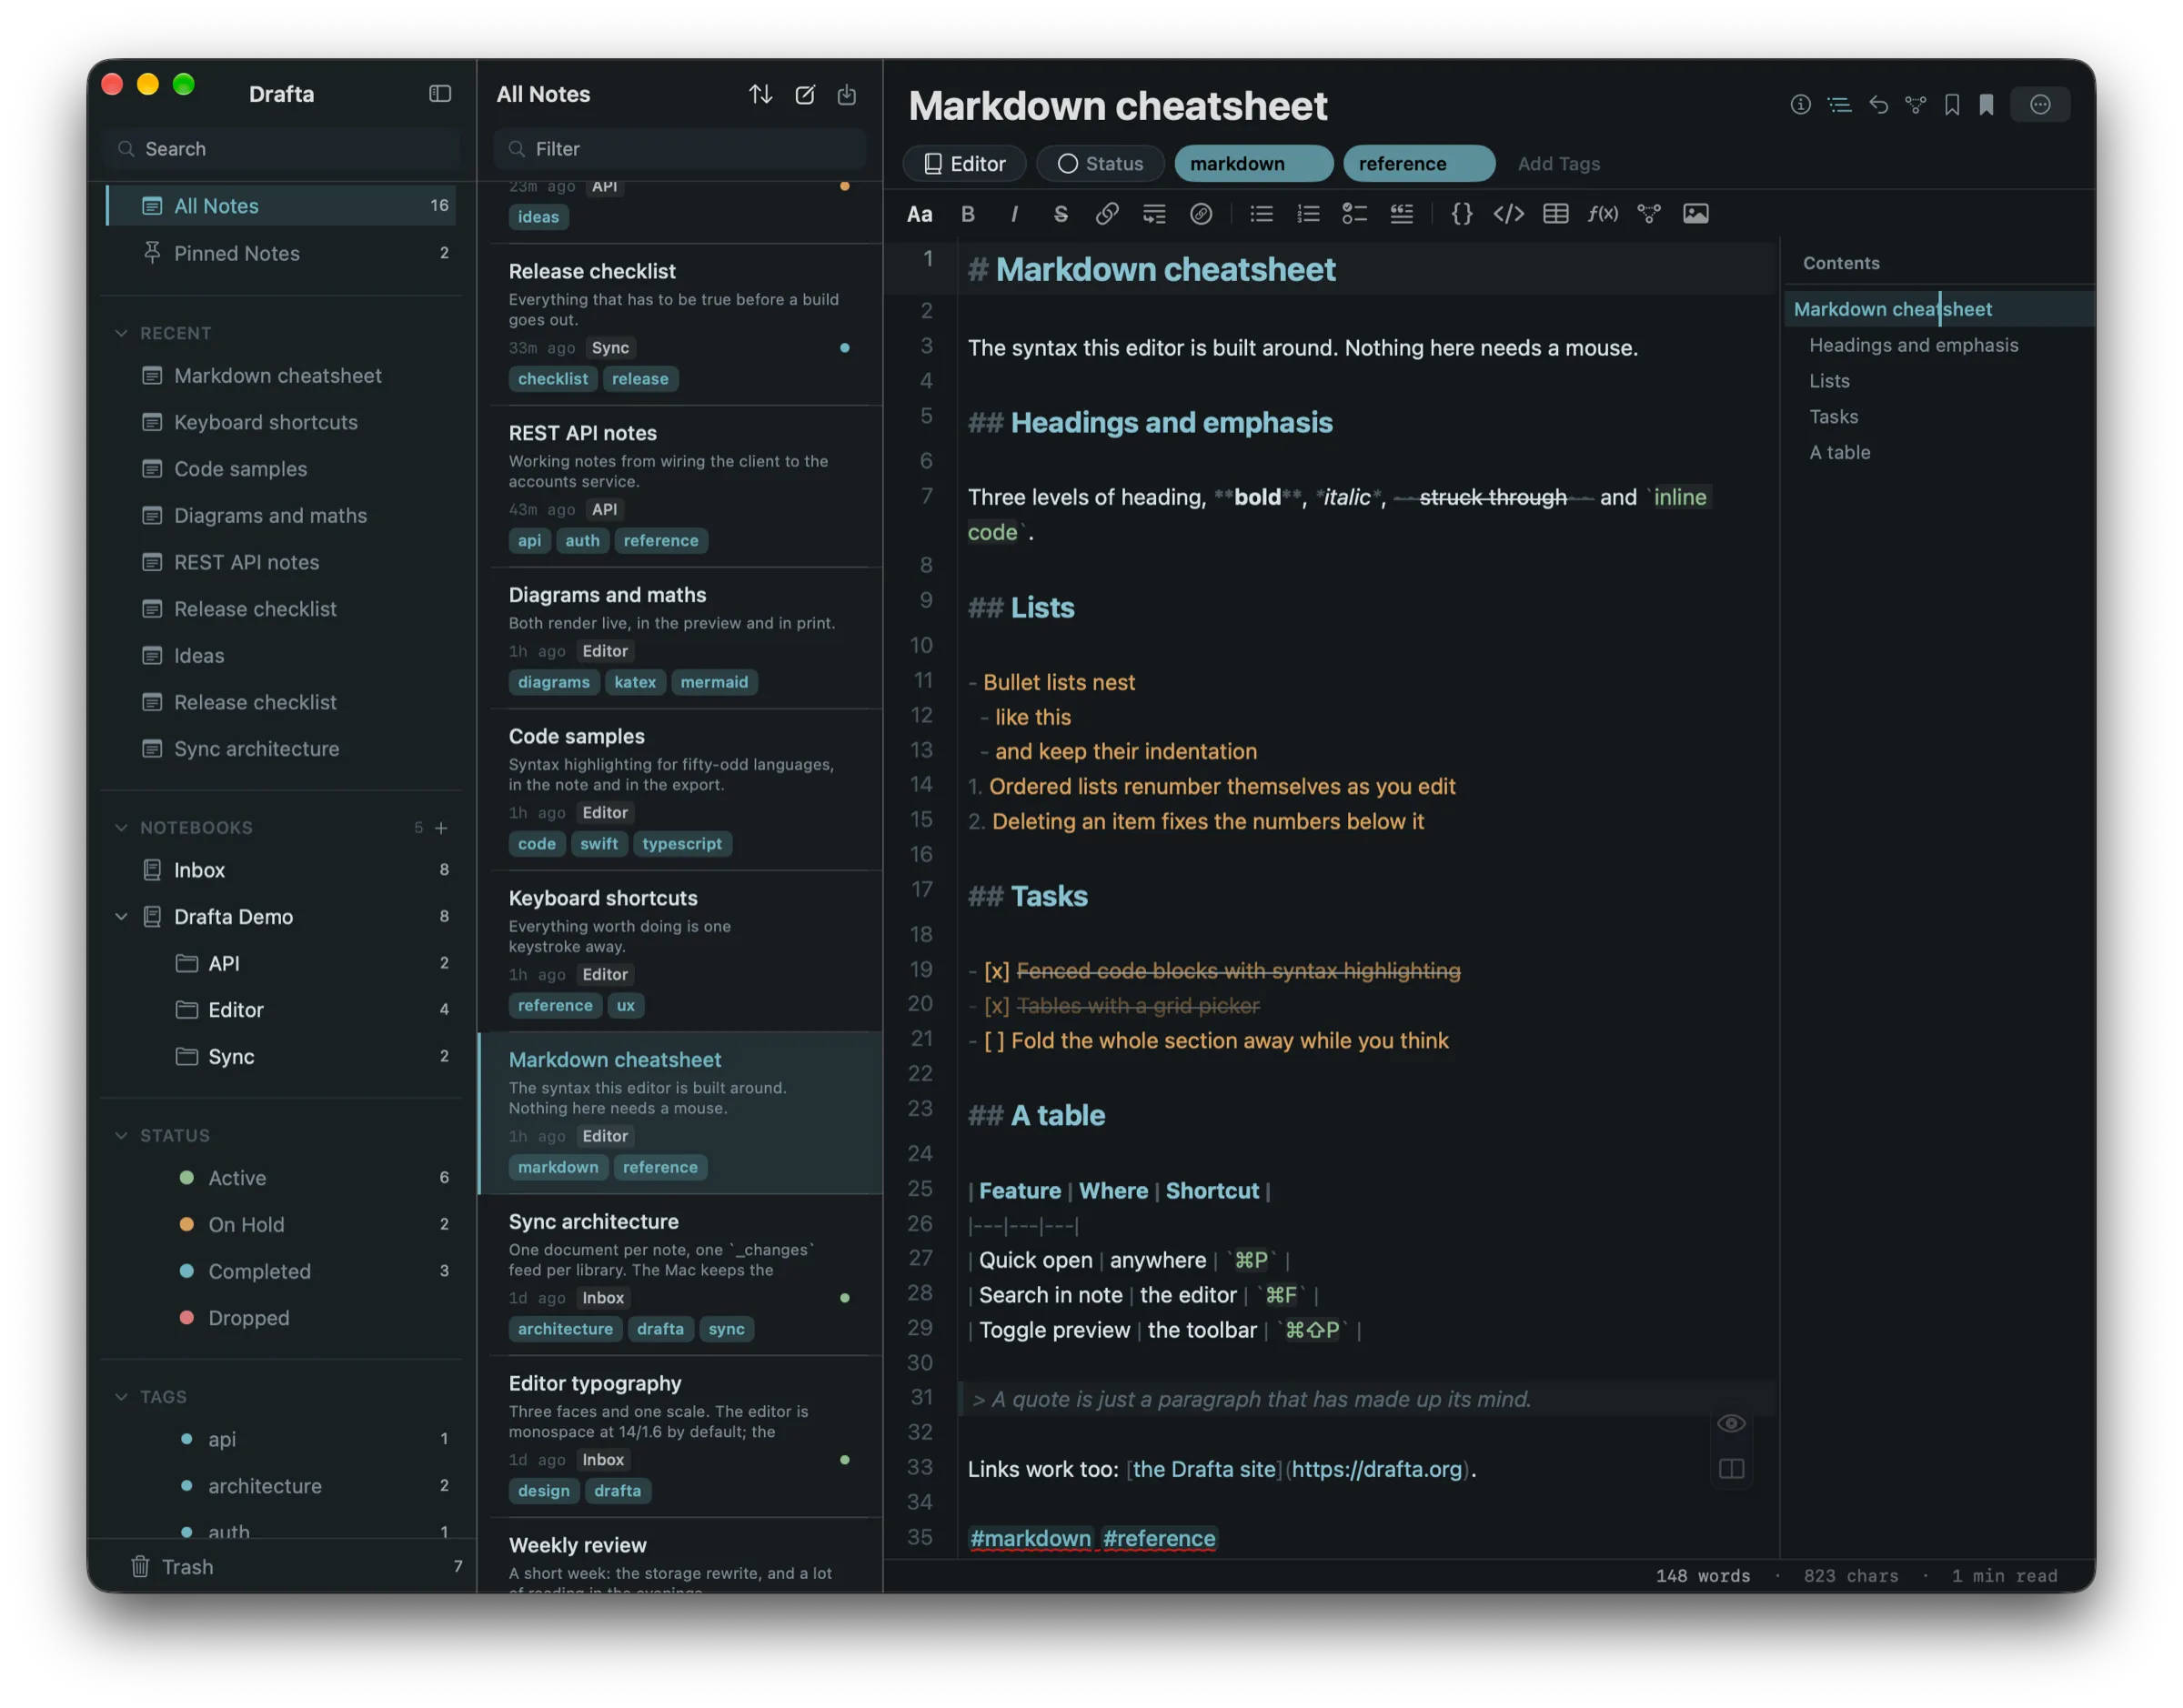Insert a bulleted list from the toolbar
The height and width of the screenshot is (1708, 2183).
tap(1261, 214)
